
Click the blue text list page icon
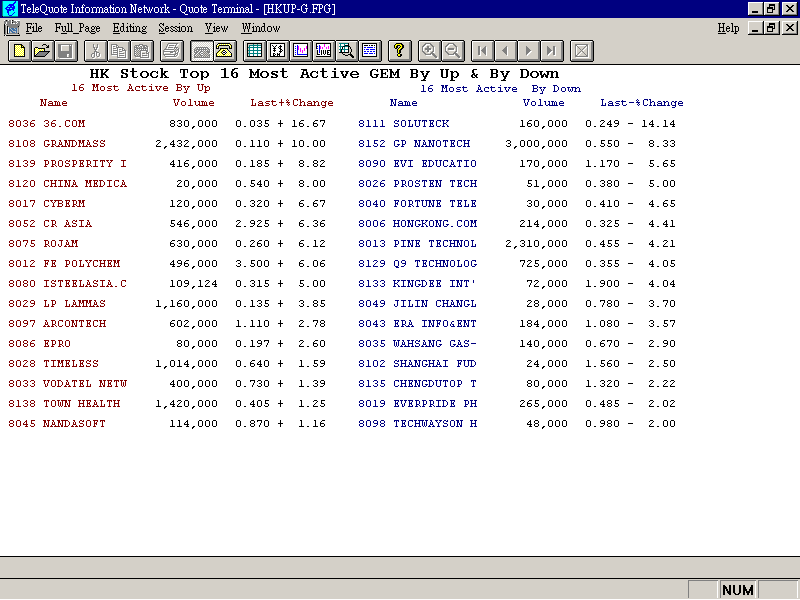coord(370,51)
